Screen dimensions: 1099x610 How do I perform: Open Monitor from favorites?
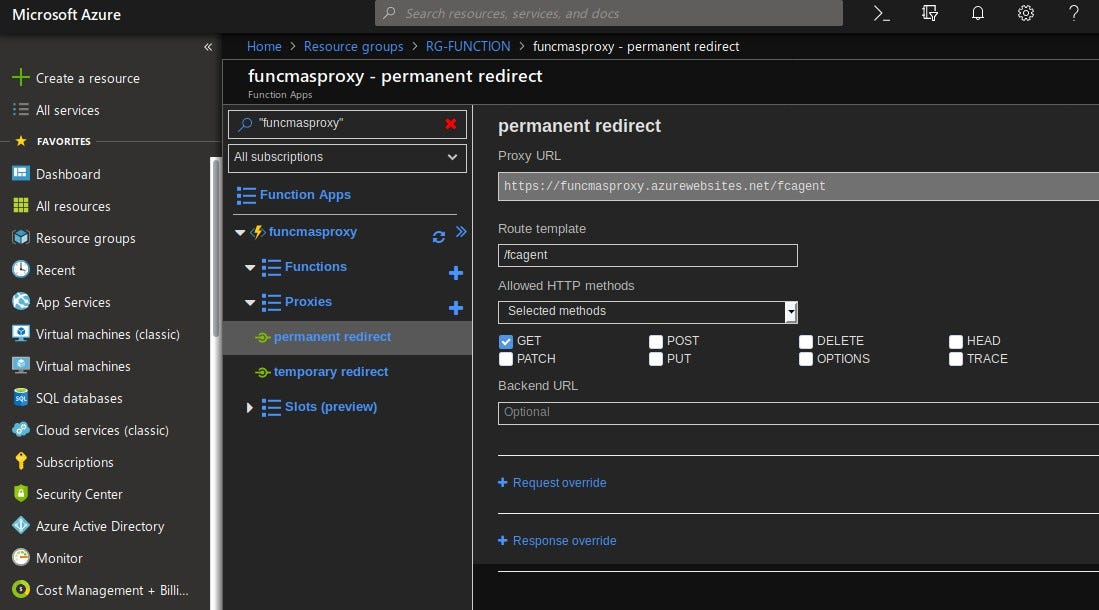[x=59, y=558]
